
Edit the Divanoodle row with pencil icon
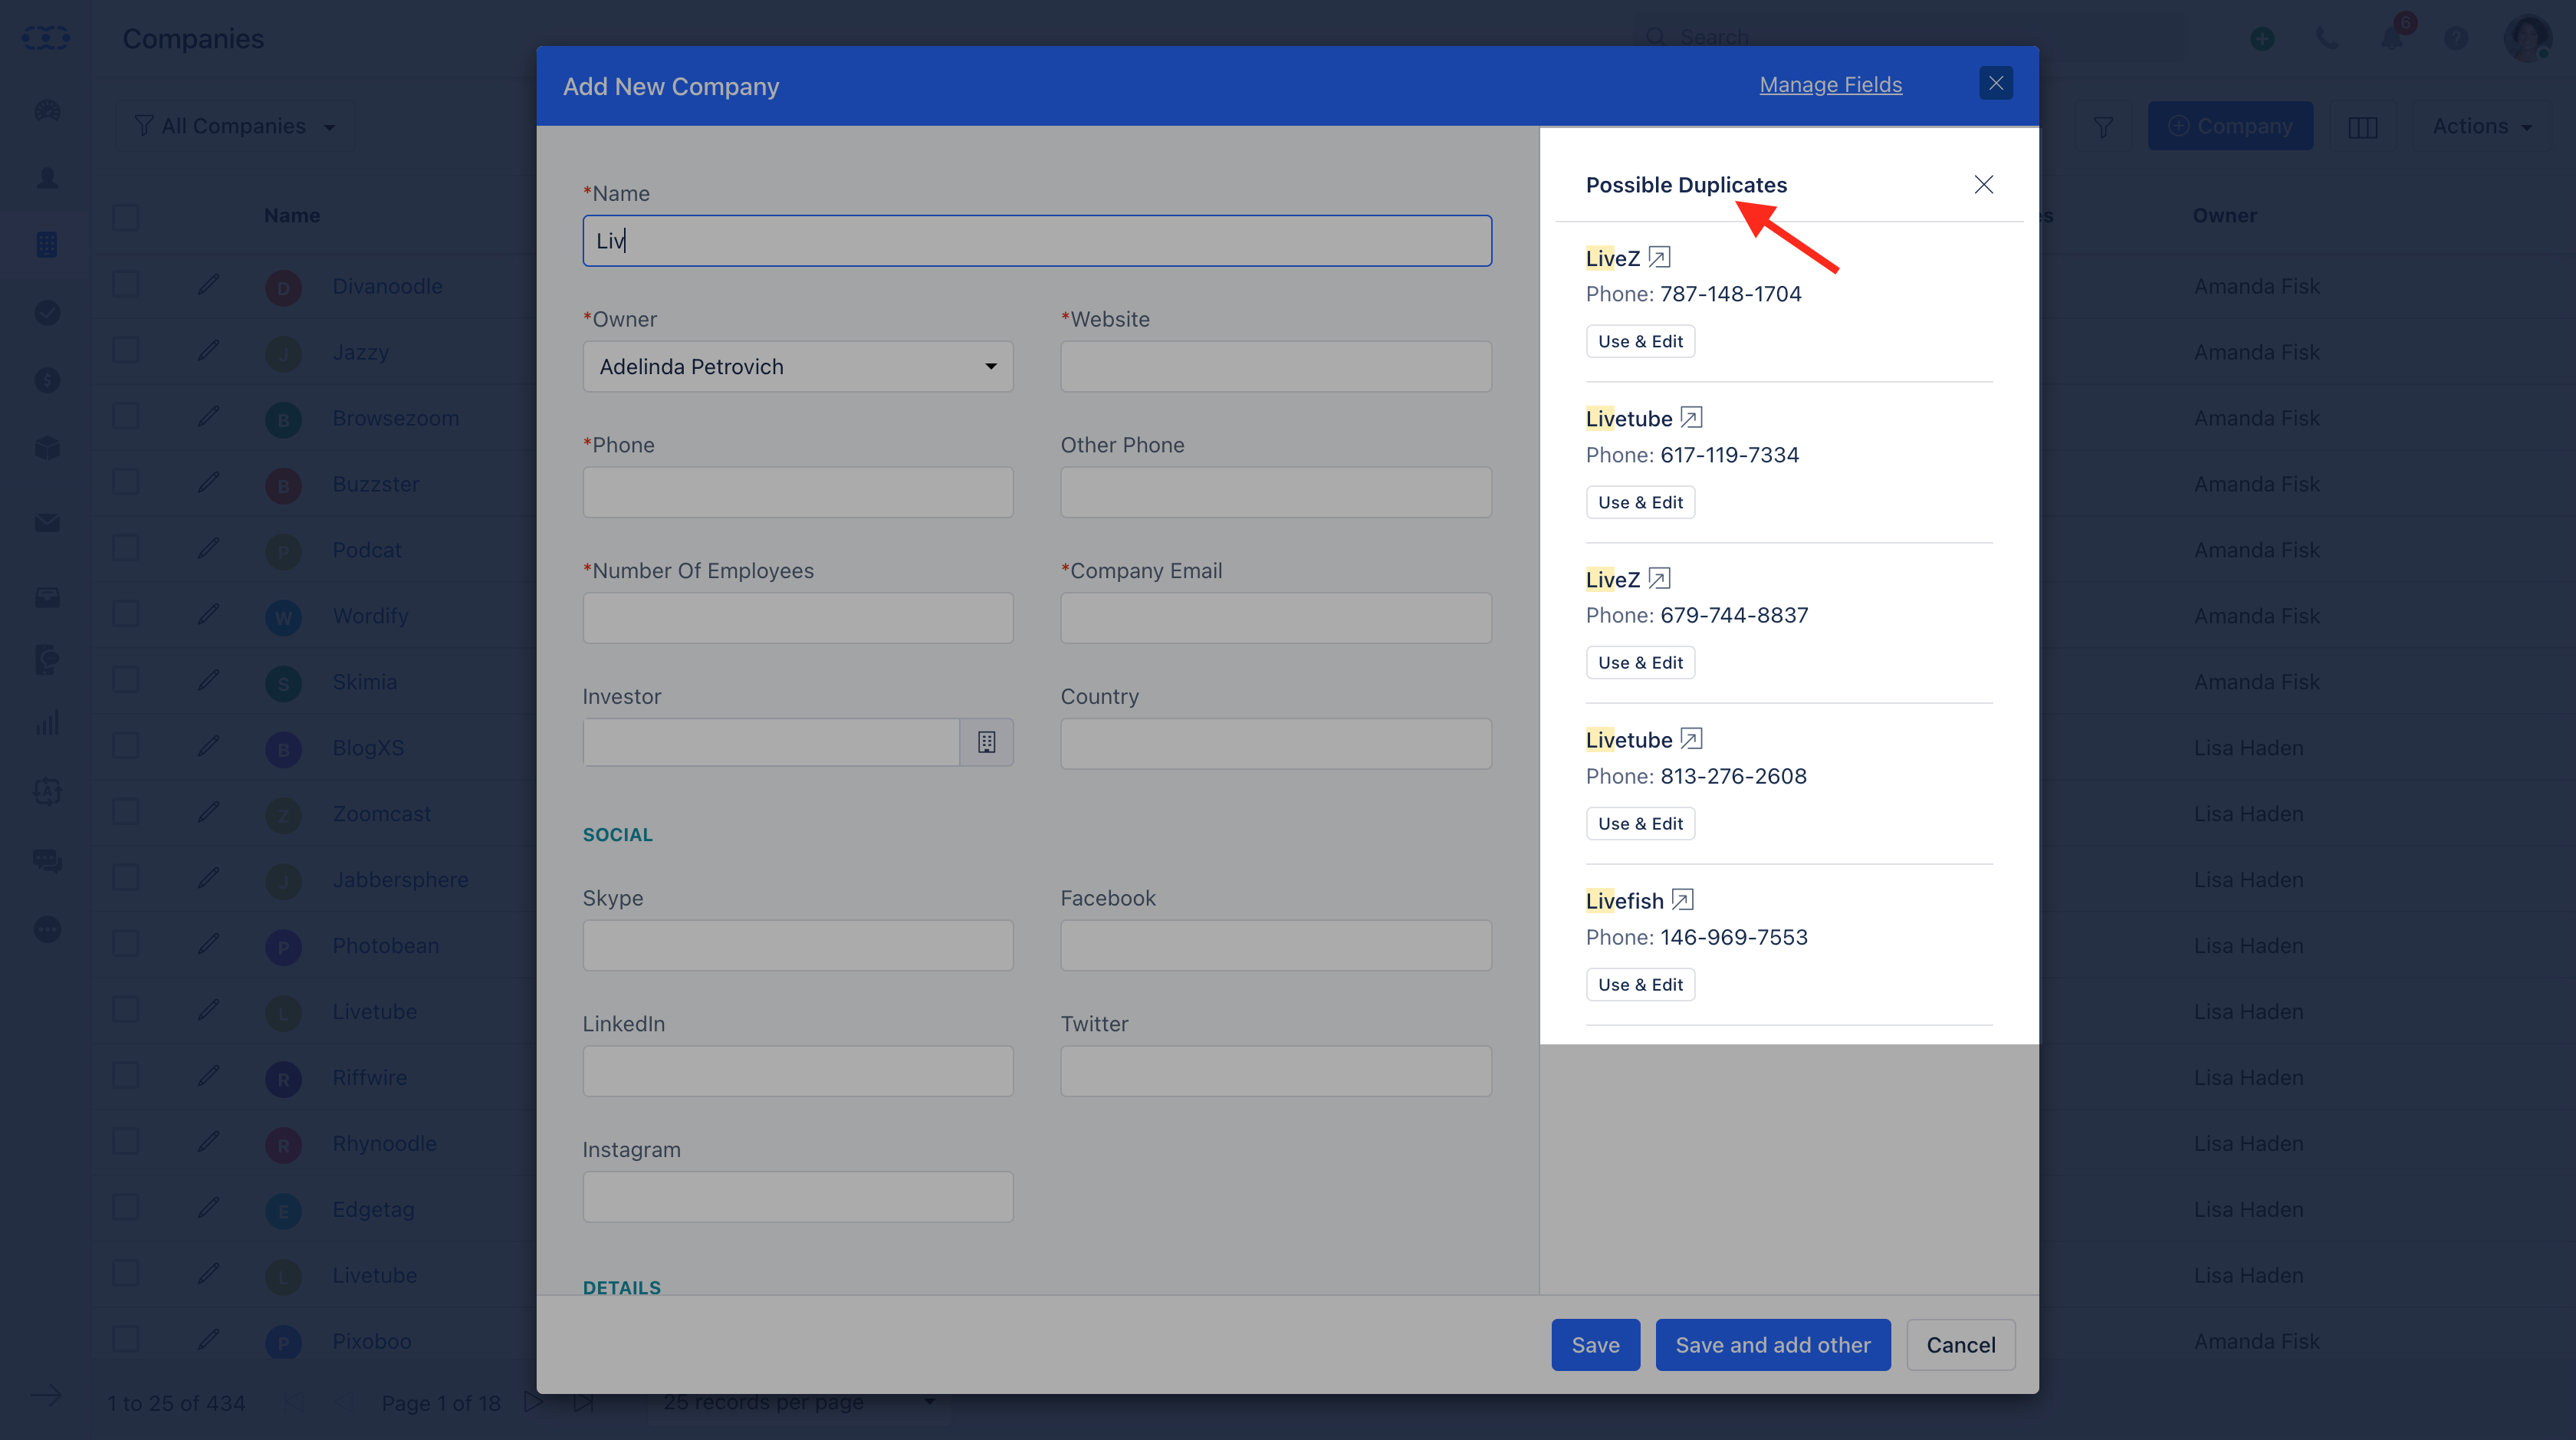click(x=208, y=285)
